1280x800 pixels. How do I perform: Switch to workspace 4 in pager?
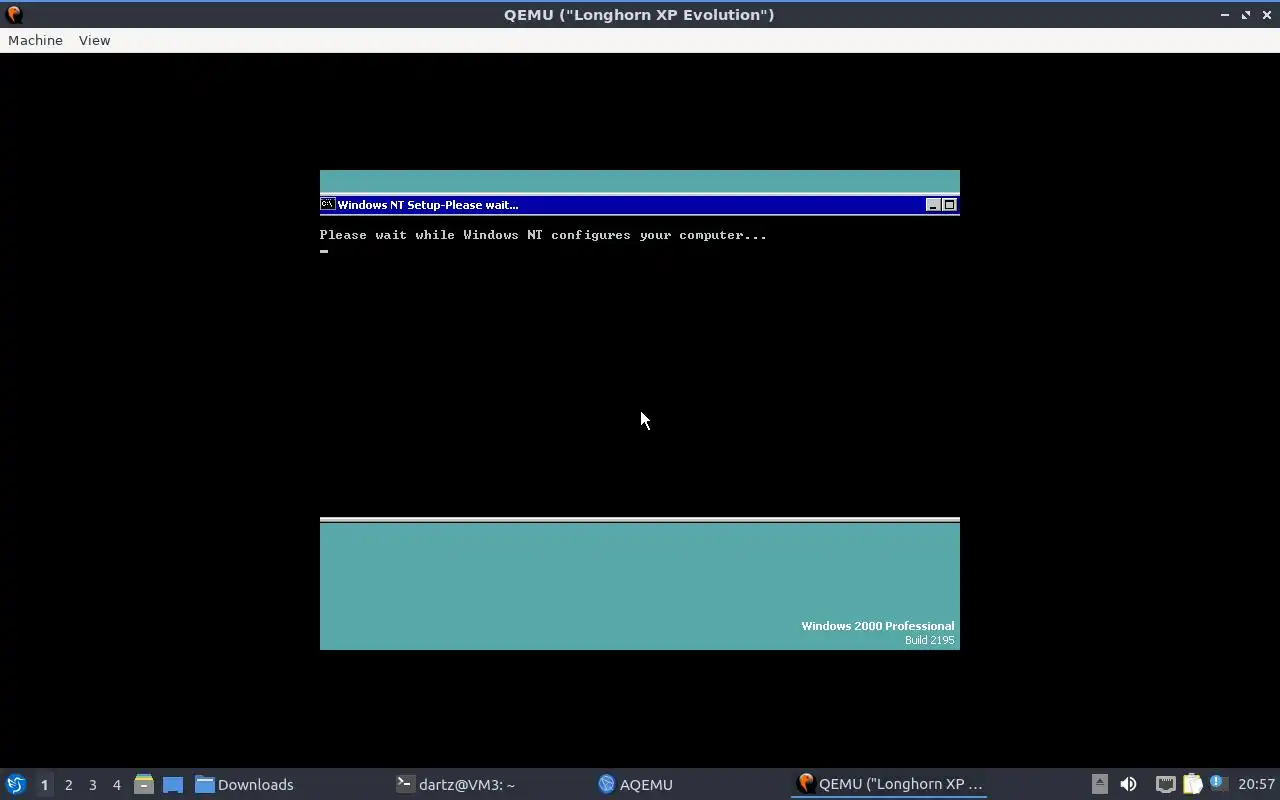[116, 785]
